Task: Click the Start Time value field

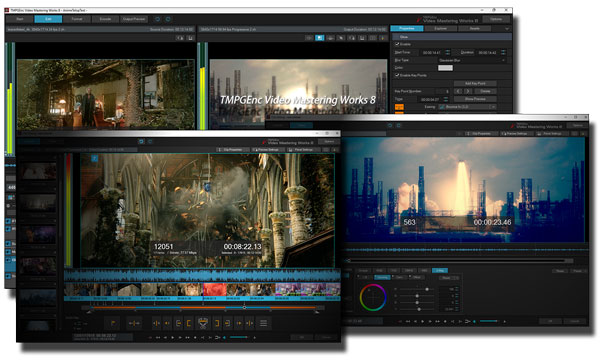Action: 432,52
